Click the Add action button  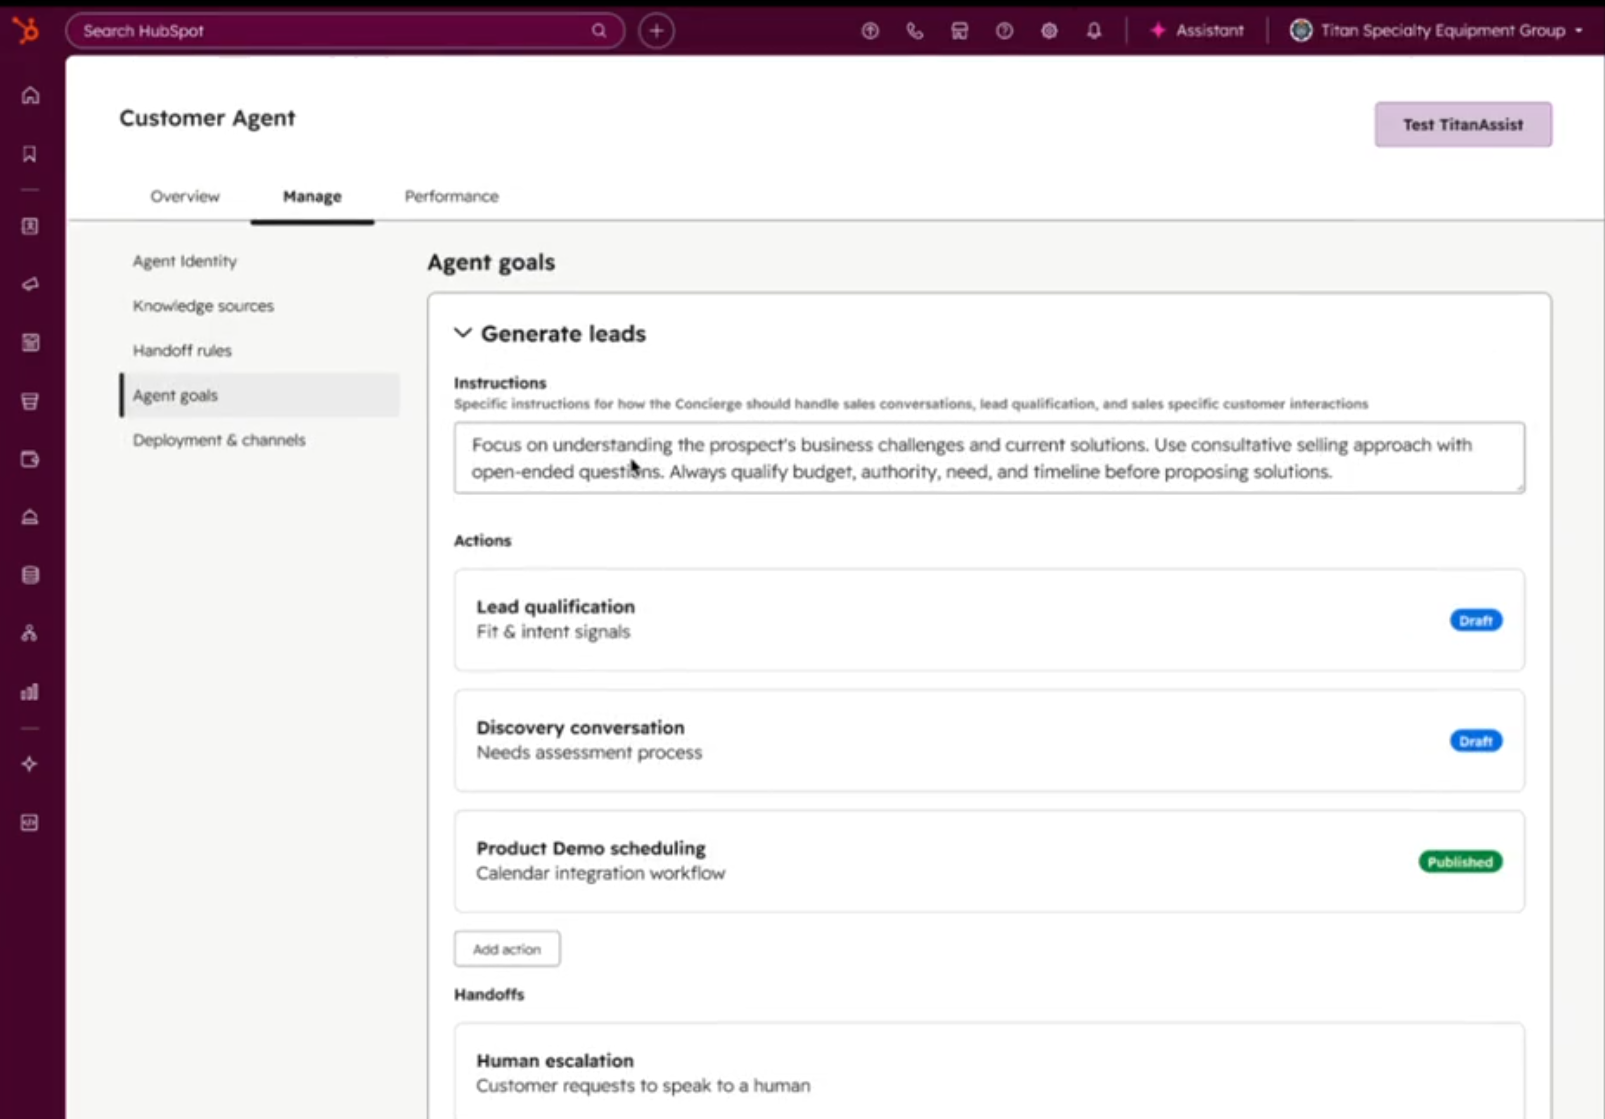click(x=507, y=949)
